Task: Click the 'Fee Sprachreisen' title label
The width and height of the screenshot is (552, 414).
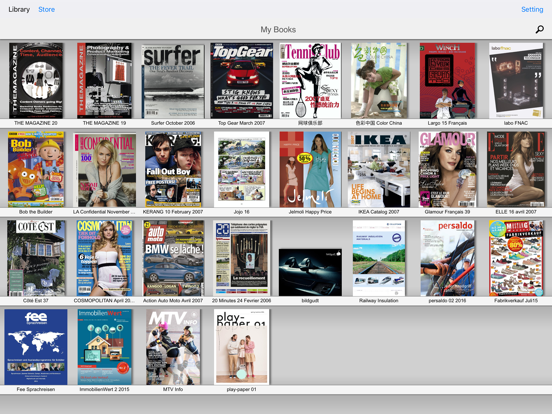Action: 36,389
